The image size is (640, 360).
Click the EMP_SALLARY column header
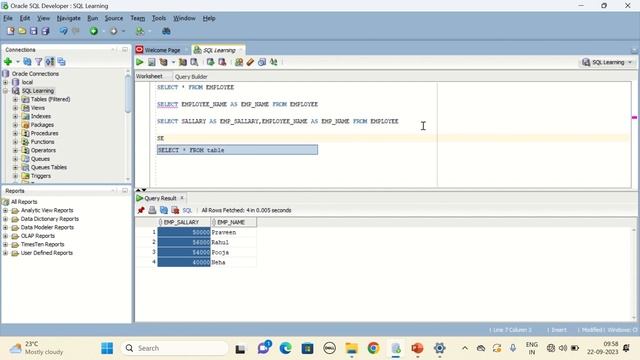tap(184, 222)
